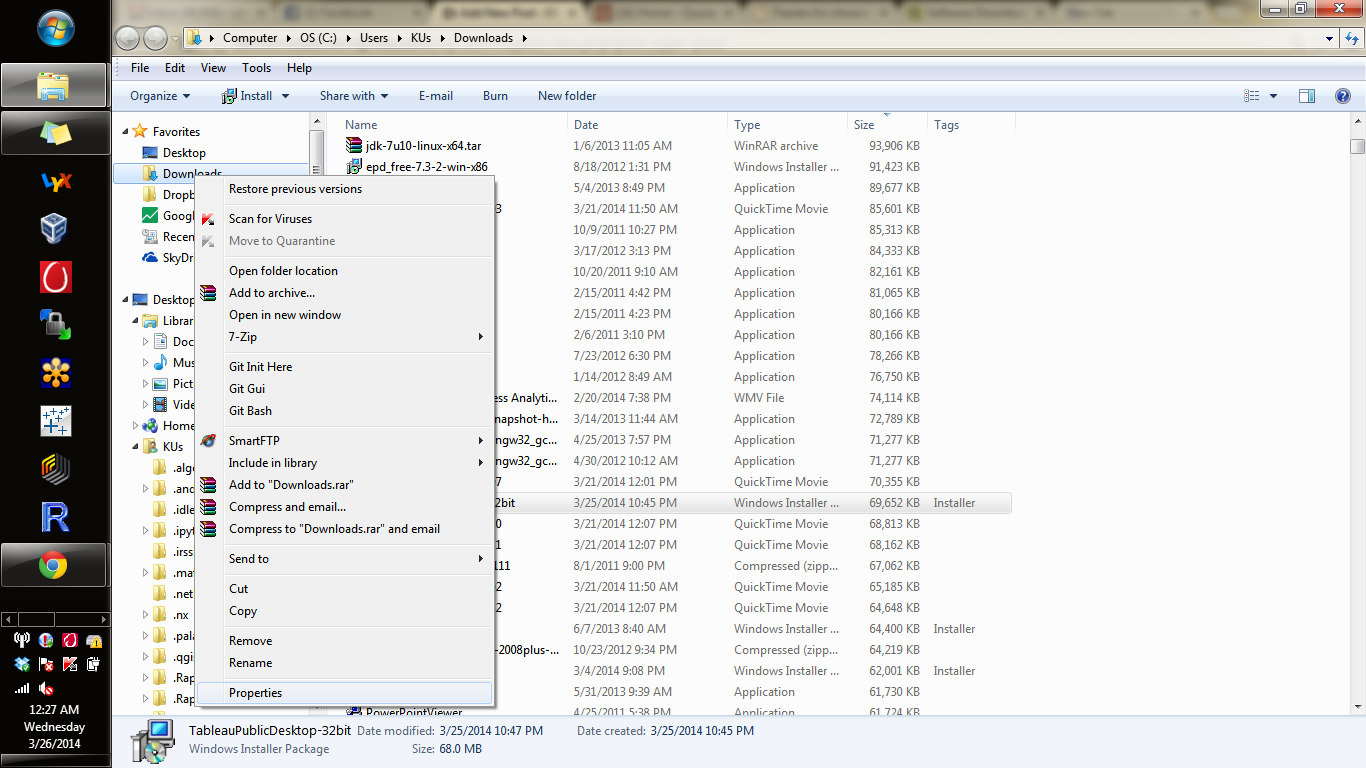The width and height of the screenshot is (1366, 768).
Task: Click the New folder button
Action: pos(566,95)
